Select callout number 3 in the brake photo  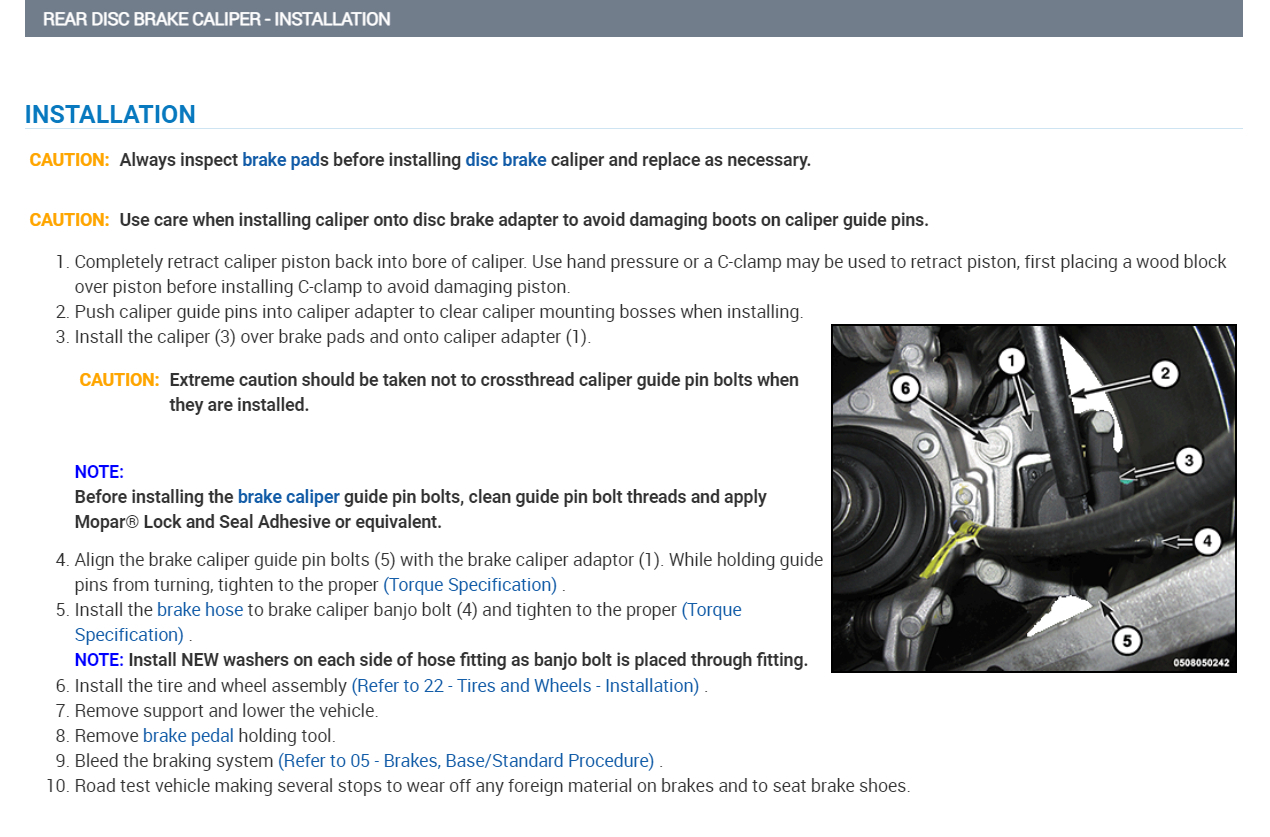[x=1188, y=460]
